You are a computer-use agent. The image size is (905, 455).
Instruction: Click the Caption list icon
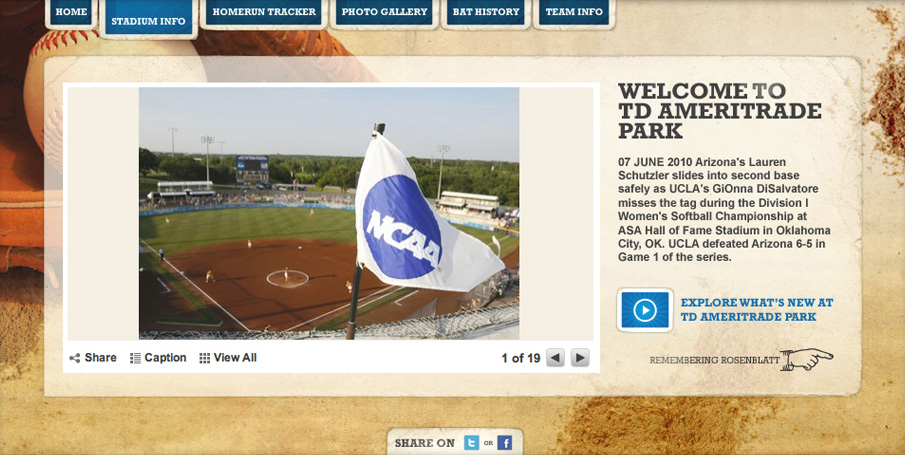135,358
